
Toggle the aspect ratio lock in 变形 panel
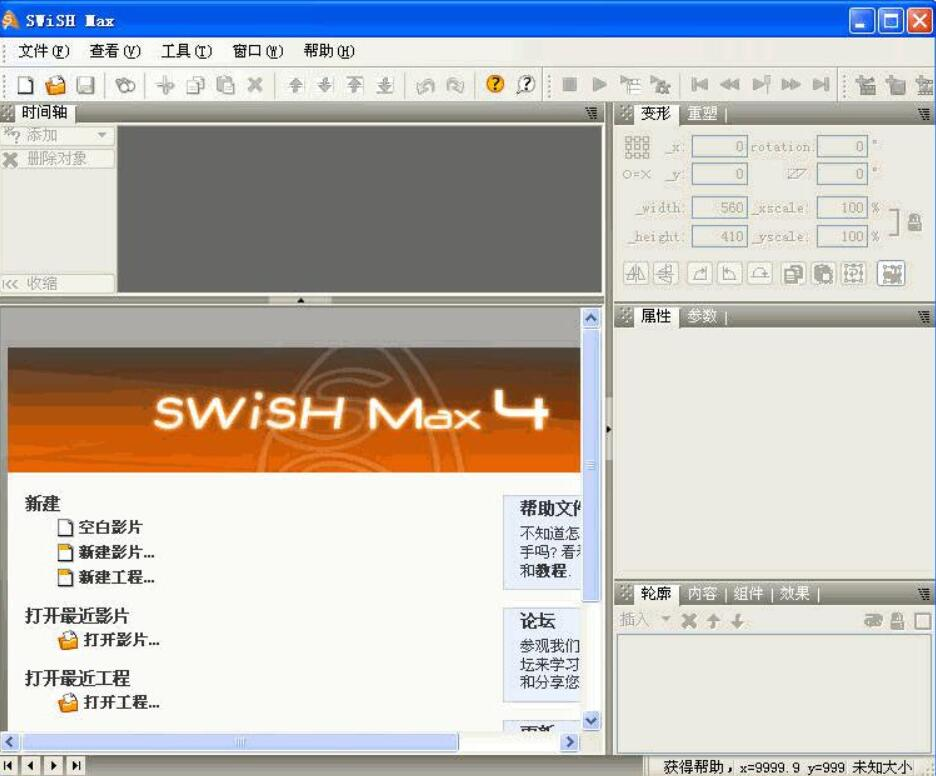point(915,223)
